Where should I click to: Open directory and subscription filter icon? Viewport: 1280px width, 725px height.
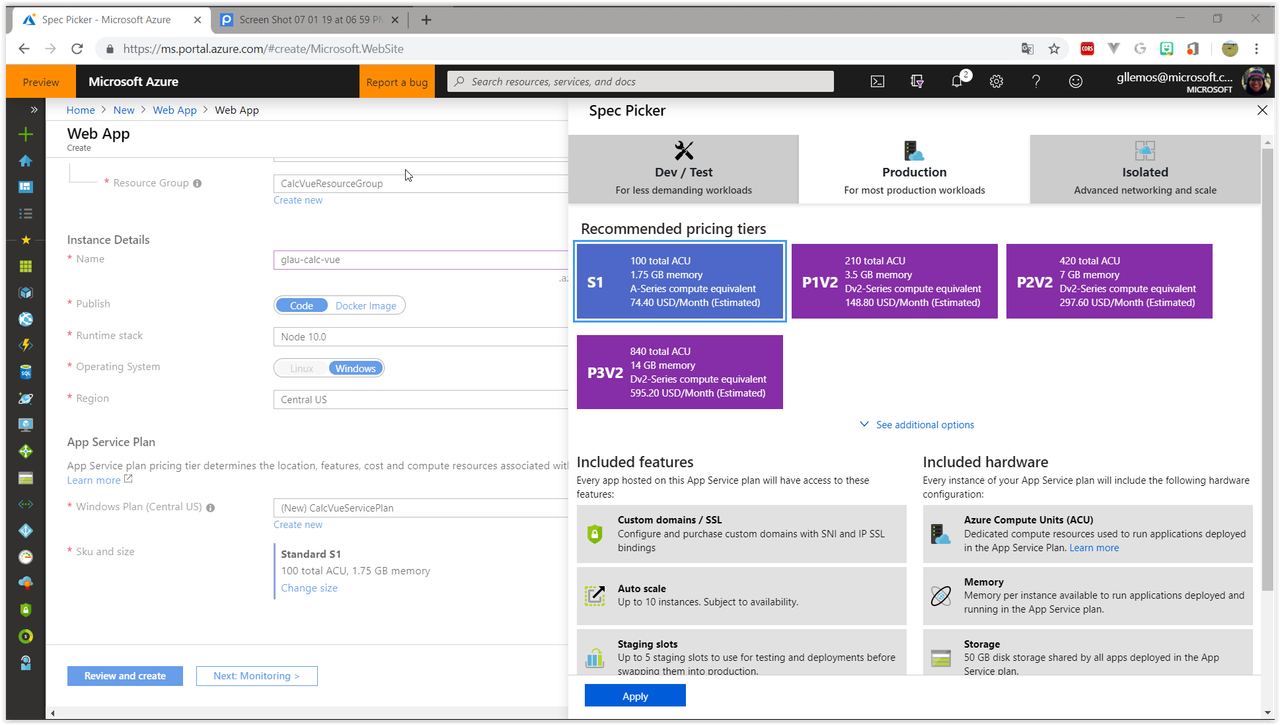(x=917, y=82)
